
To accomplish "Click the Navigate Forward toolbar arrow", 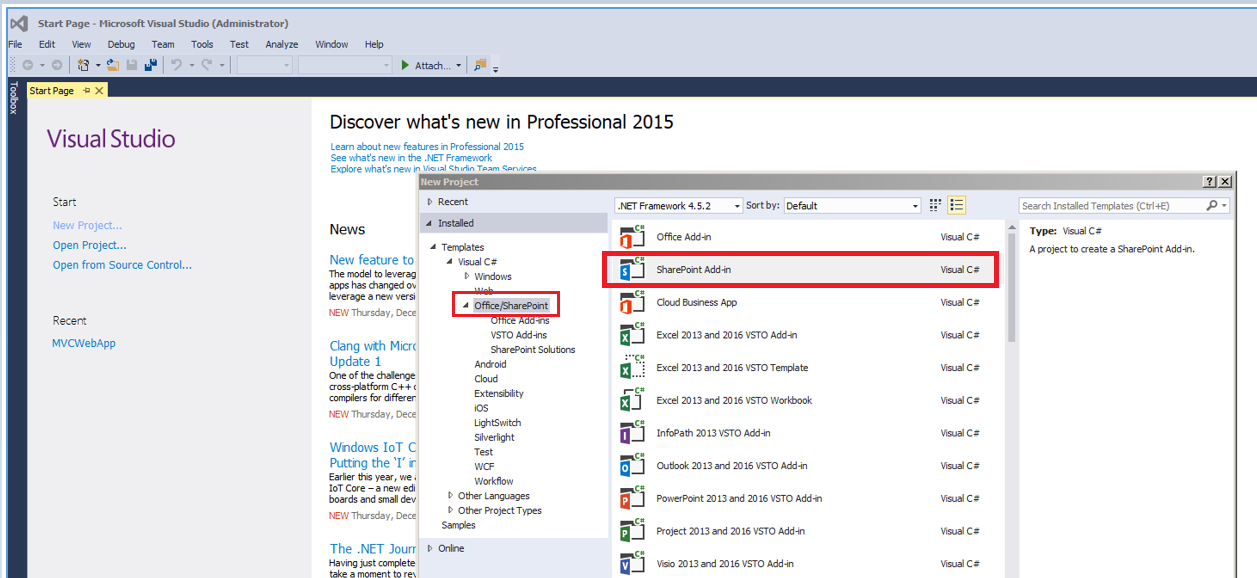I will pyautogui.click(x=57, y=65).
